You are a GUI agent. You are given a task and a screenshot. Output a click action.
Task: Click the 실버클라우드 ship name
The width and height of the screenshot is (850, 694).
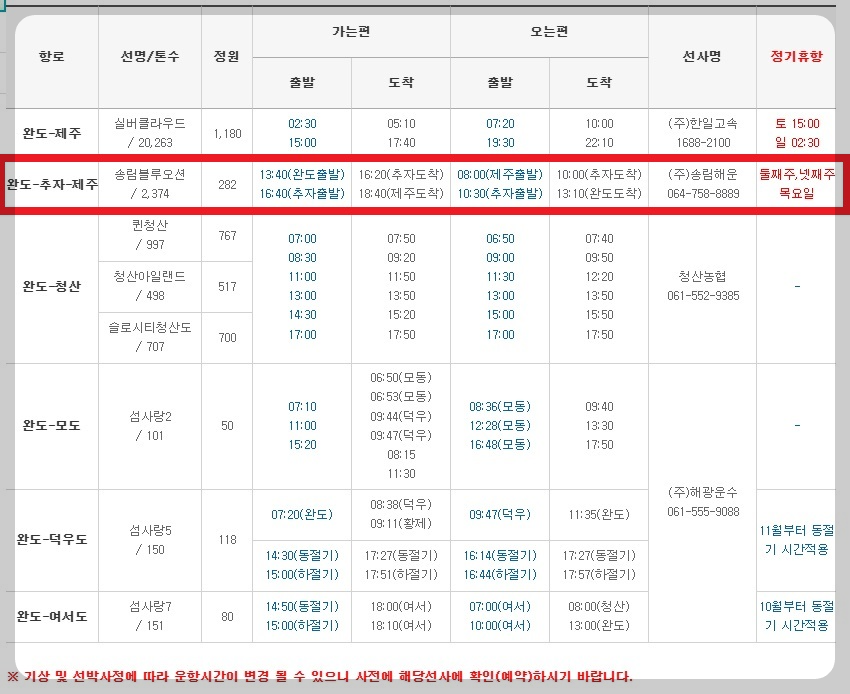coord(150,124)
